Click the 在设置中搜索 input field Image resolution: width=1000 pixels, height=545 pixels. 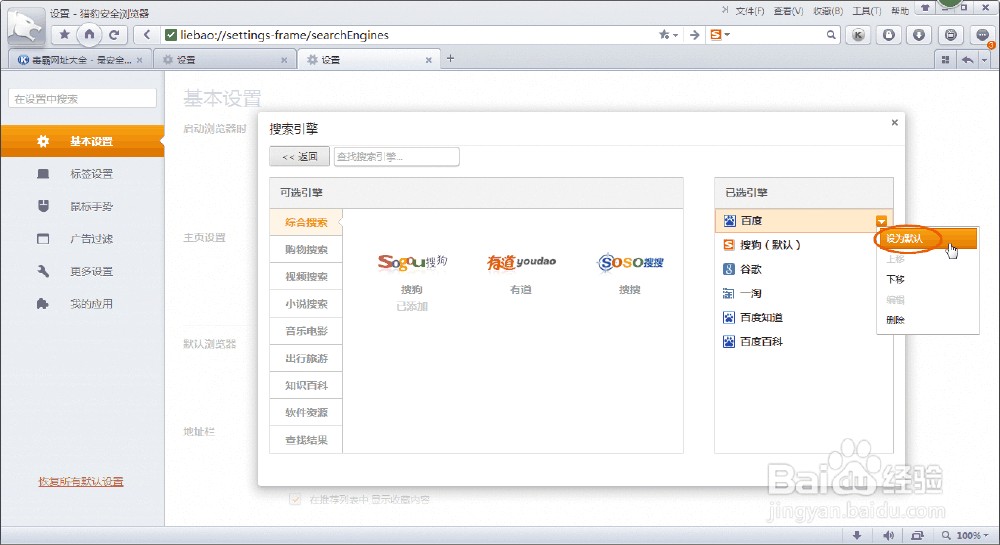(82, 99)
